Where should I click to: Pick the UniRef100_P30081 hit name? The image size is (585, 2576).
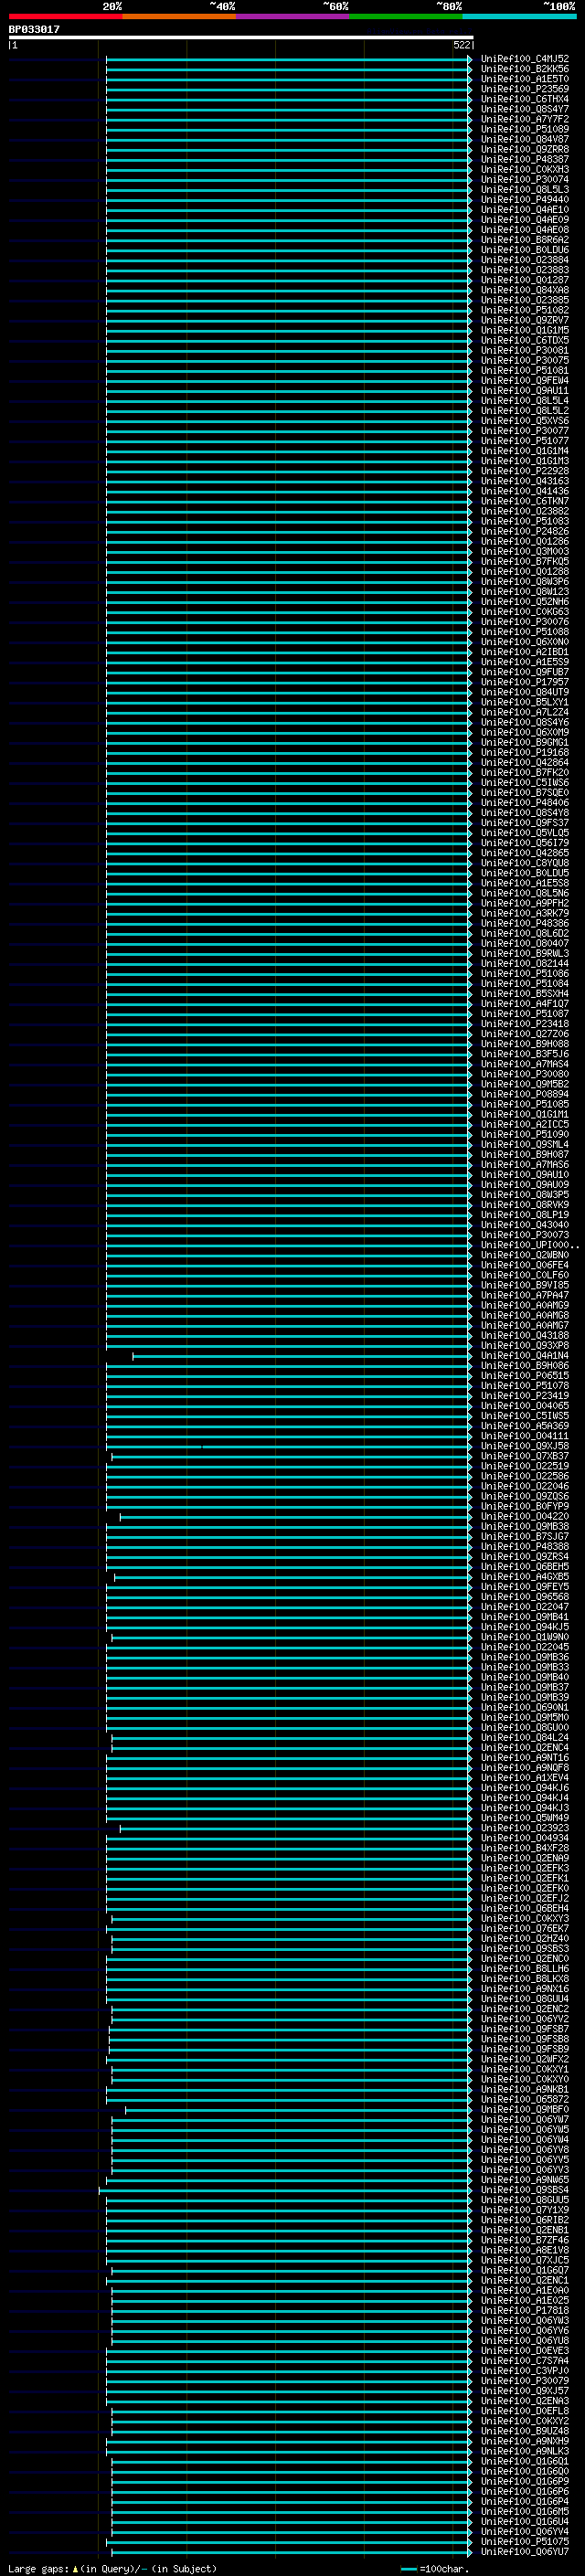tap(525, 350)
